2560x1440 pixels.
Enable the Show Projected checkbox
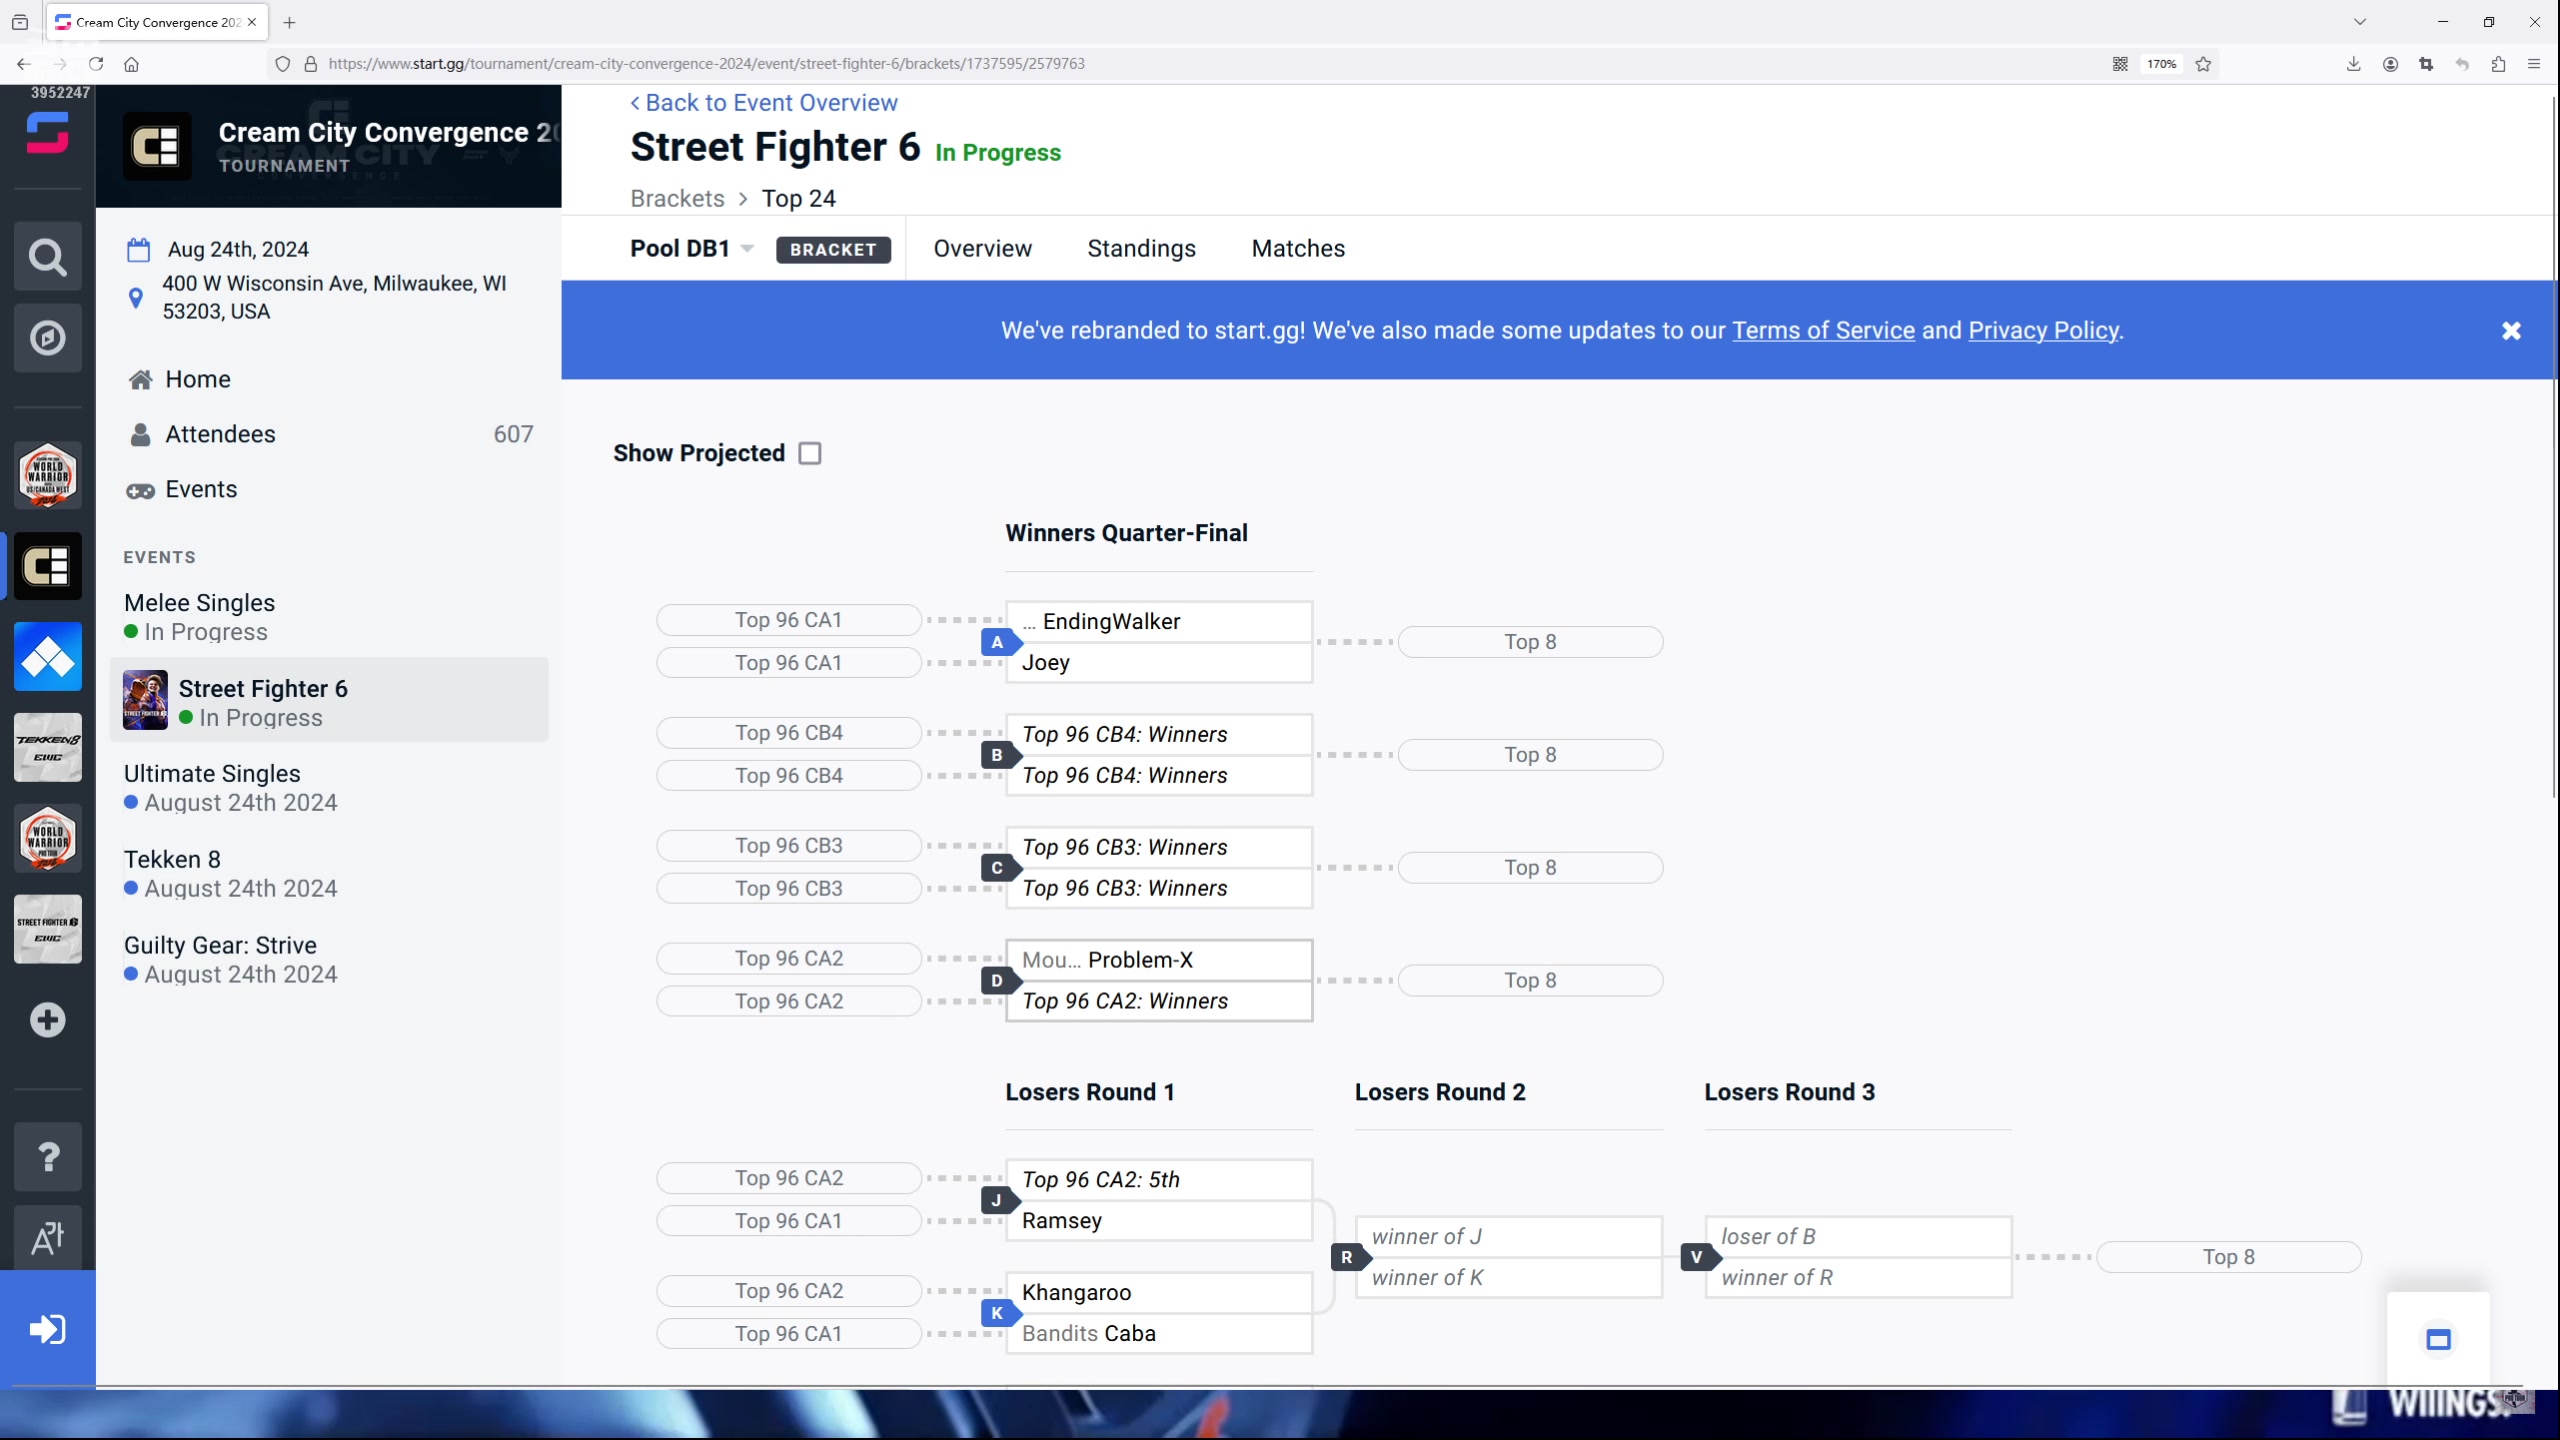pyautogui.click(x=810, y=453)
